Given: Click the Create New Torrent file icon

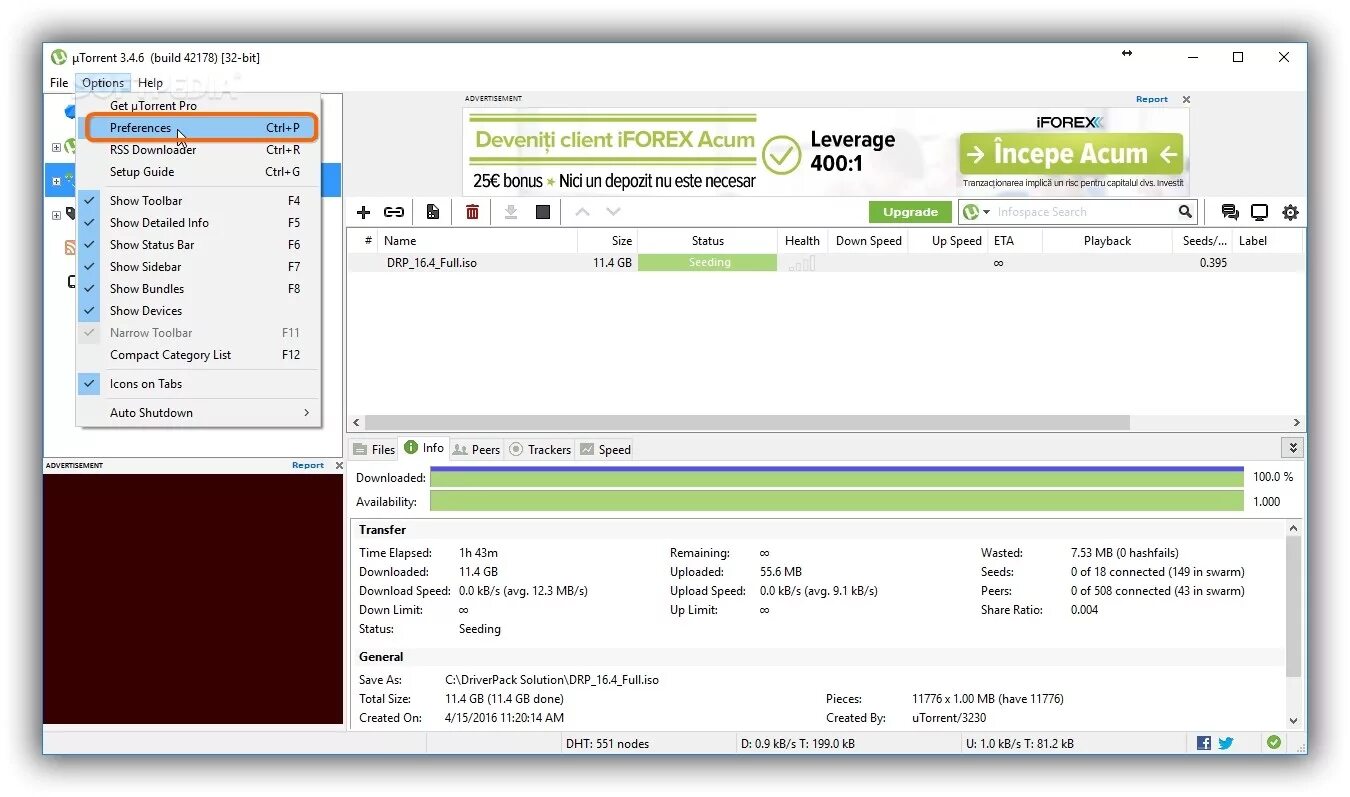Looking at the screenshot, I should (433, 212).
